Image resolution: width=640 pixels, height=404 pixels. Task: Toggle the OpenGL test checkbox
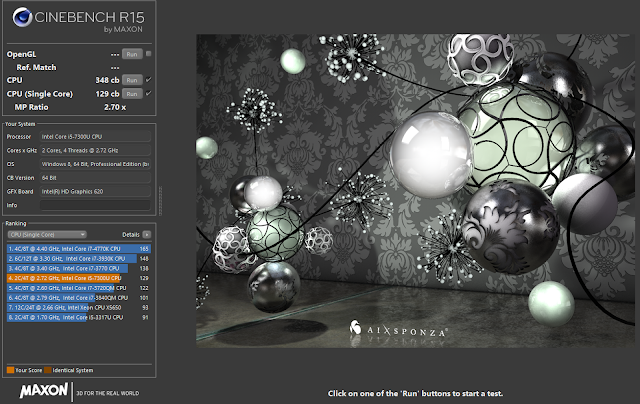pos(149,54)
